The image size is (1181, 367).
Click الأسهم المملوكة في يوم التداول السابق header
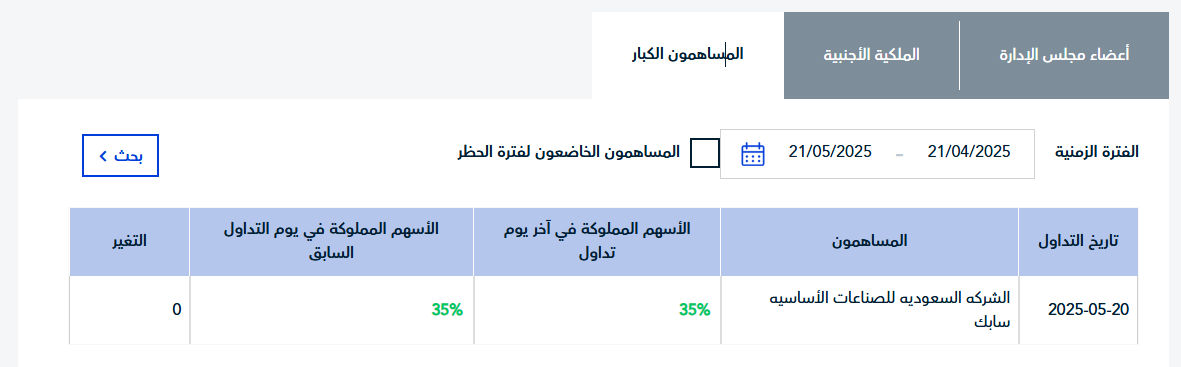(x=331, y=242)
